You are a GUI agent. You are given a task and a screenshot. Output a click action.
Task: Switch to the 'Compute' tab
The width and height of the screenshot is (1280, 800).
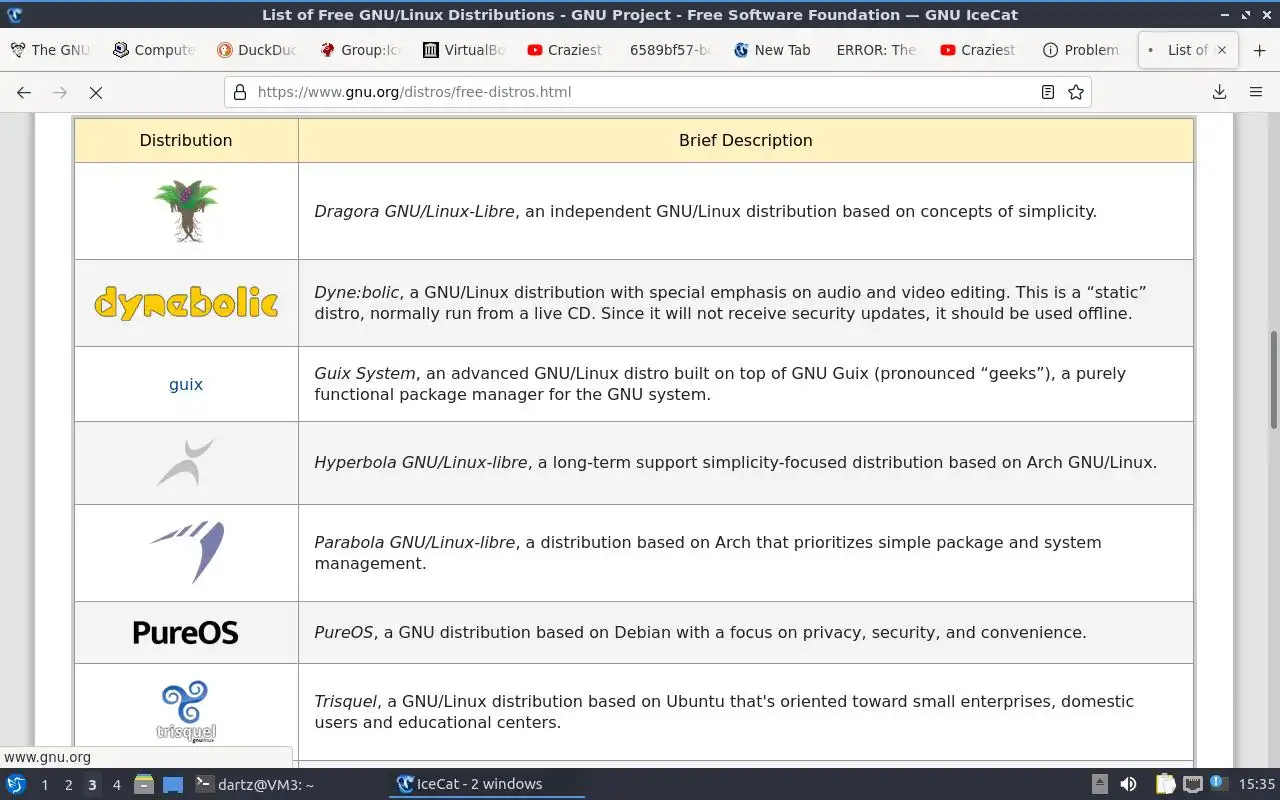click(x=154, y=50)
